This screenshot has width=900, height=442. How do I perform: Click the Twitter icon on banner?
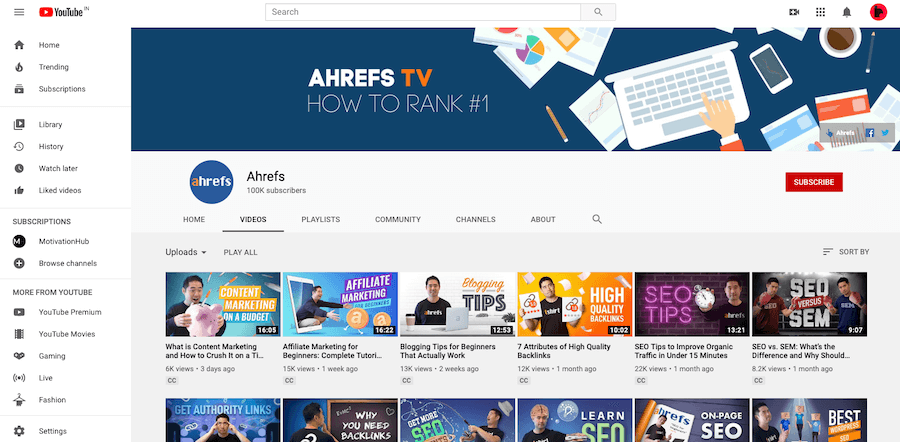(x=885, y=133)
